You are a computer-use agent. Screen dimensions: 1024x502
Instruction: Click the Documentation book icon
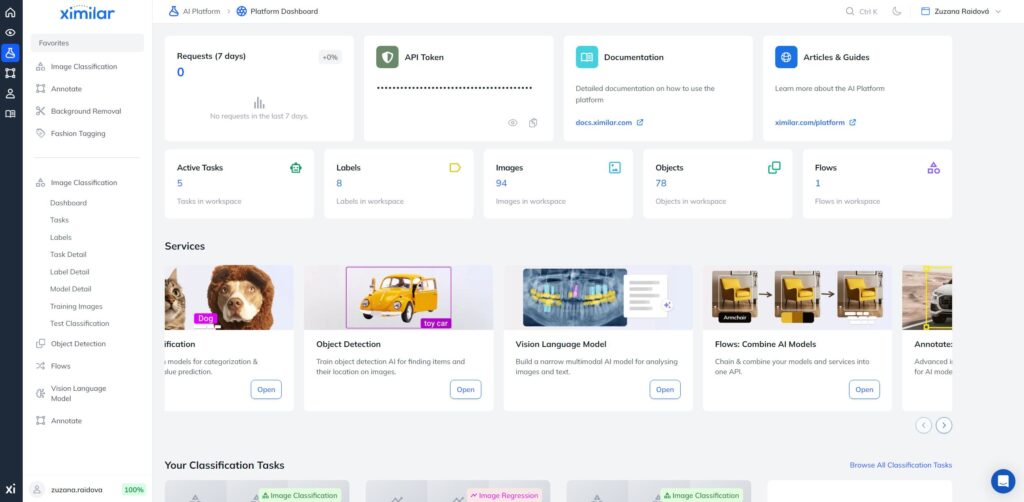(586, 57)
